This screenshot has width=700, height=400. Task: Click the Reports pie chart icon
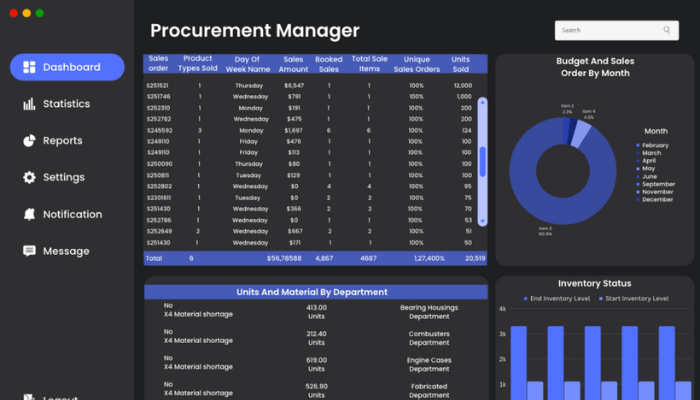pos(29,141)
